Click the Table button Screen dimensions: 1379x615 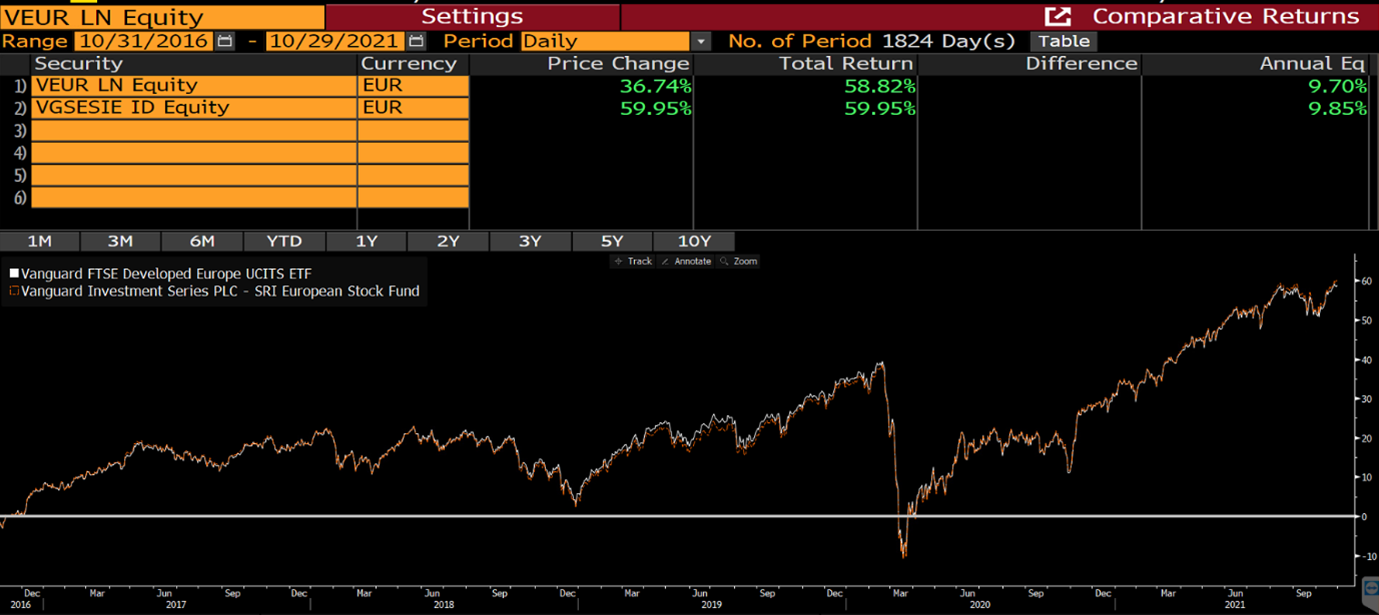pos(1064,41)
